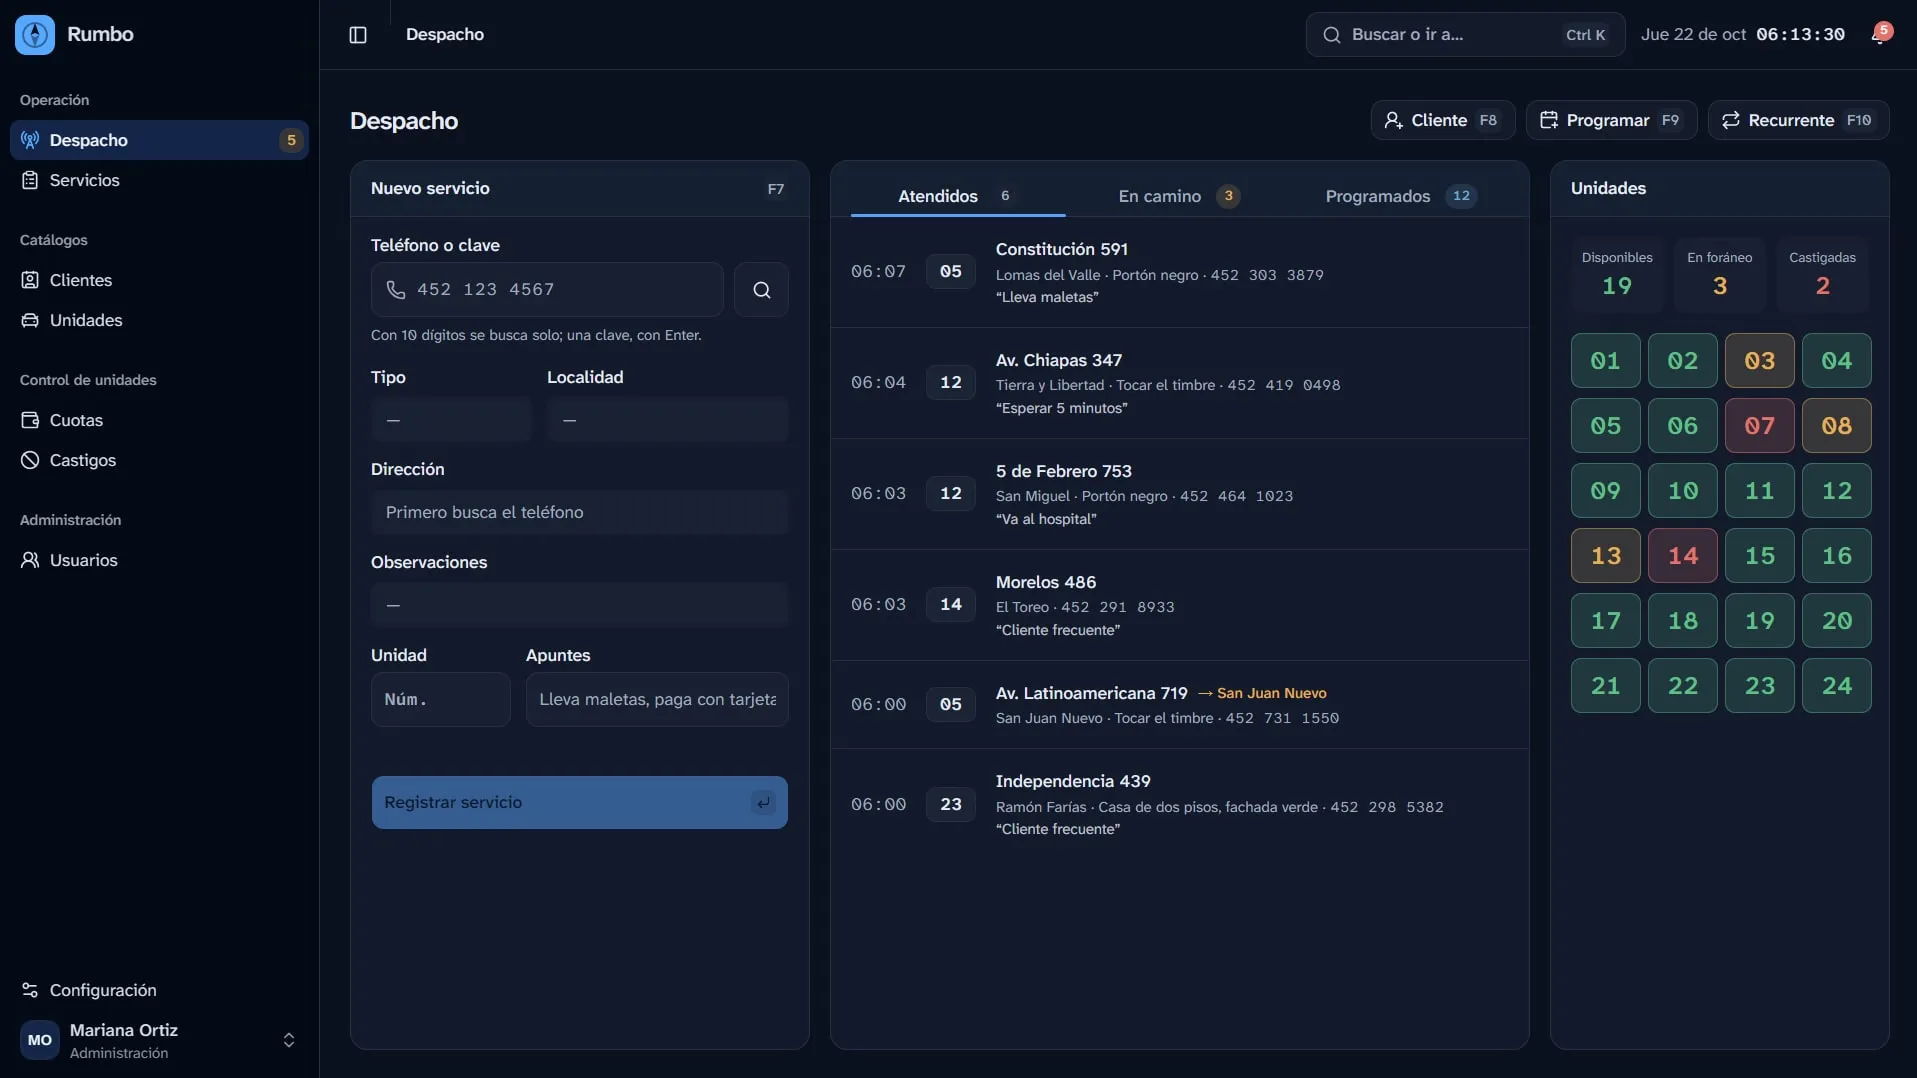Click the Servicios clipboard icon
This screenshot has height=1078, width=1917.
(x=30, y=180)
